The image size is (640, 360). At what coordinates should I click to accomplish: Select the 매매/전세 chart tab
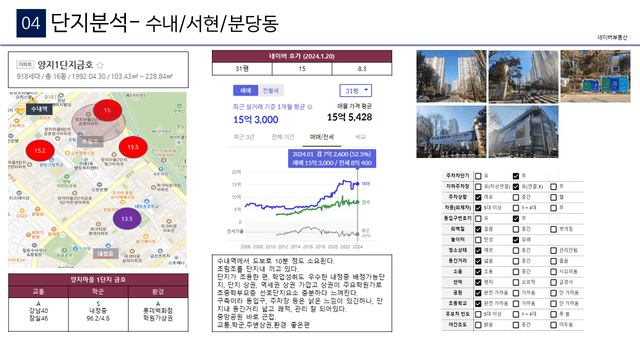322,137
